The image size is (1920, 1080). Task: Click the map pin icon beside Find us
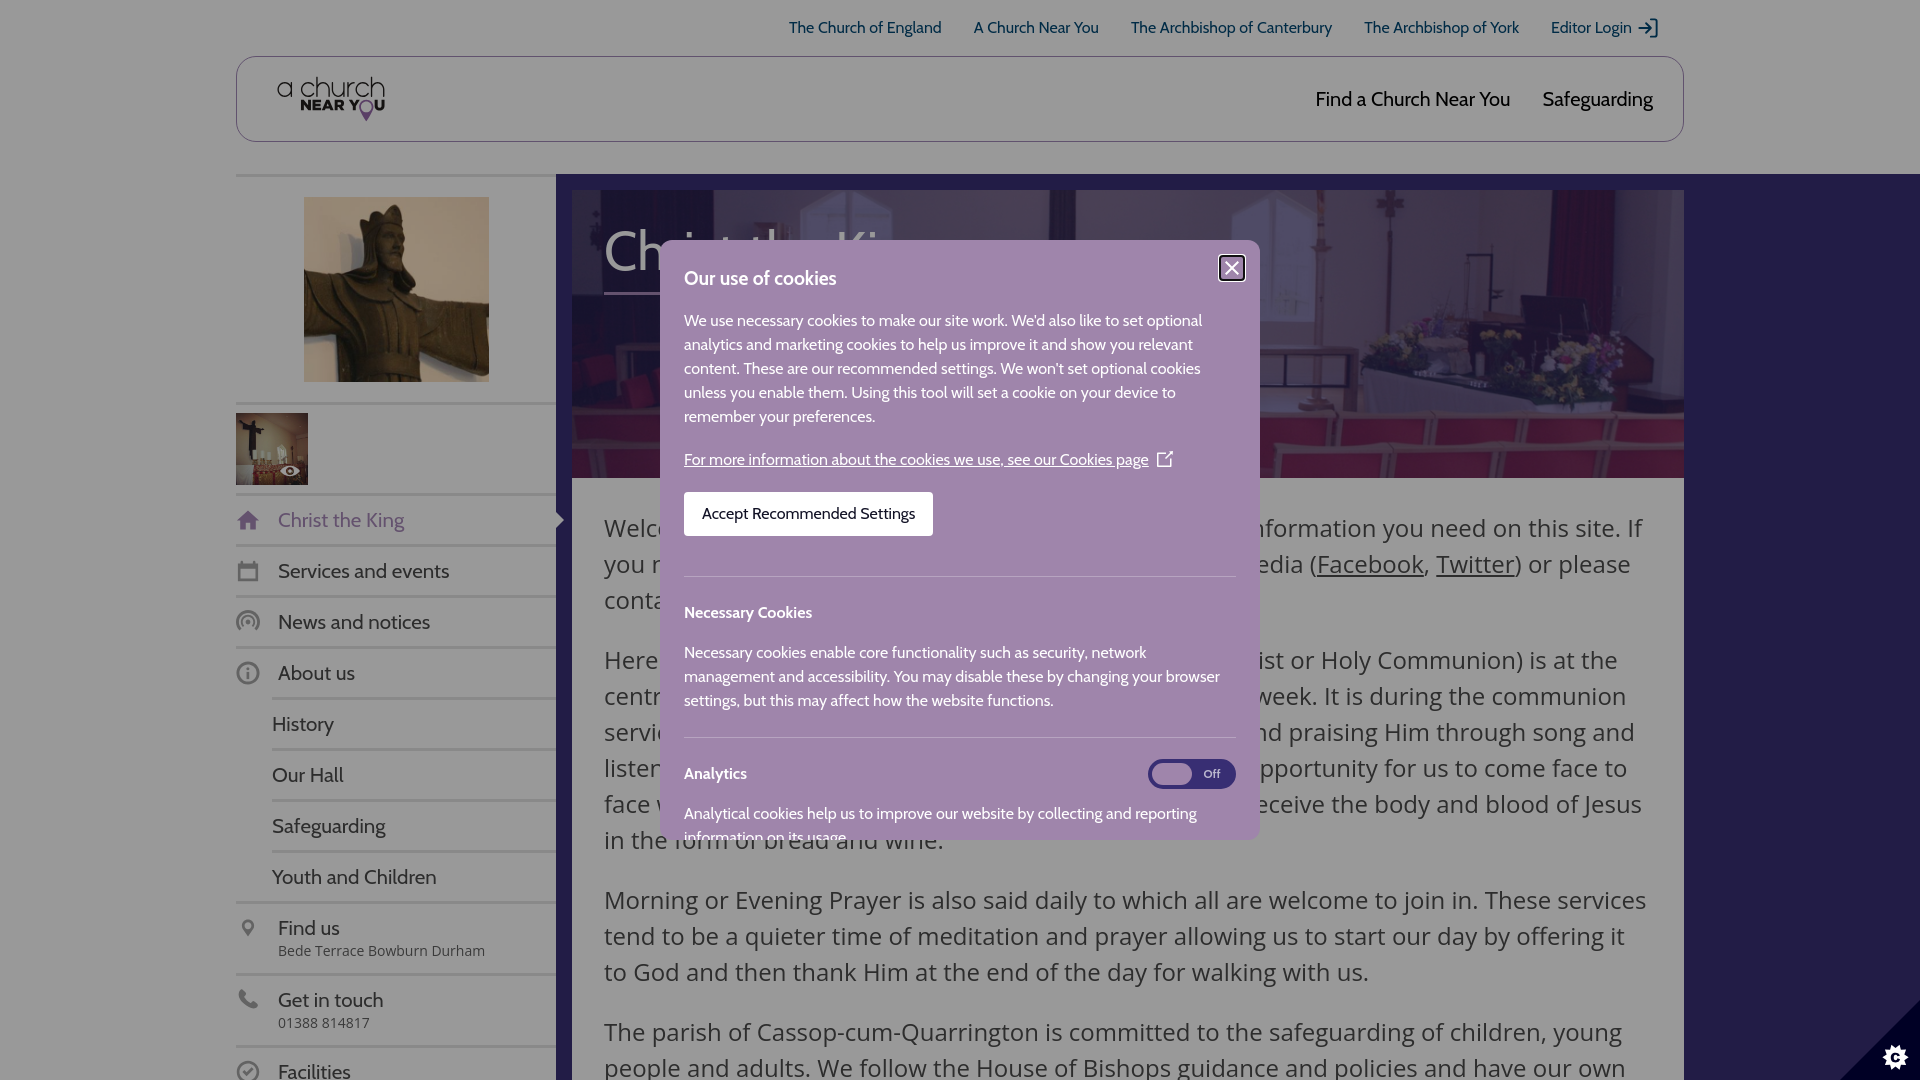tap(248, 928)
